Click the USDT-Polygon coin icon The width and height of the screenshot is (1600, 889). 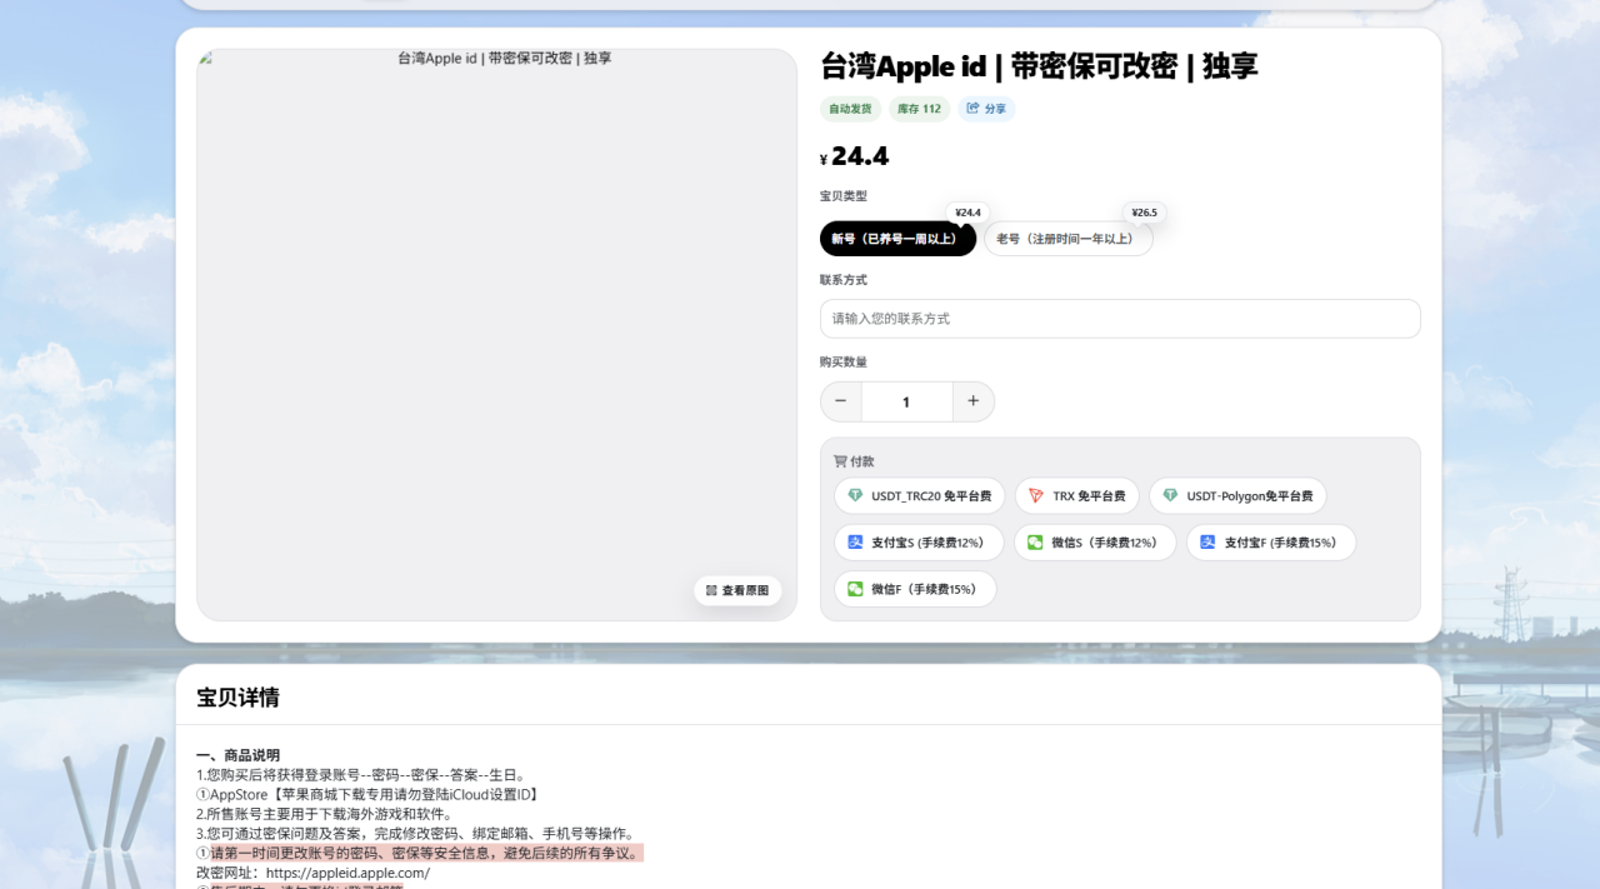[1170, 495]
